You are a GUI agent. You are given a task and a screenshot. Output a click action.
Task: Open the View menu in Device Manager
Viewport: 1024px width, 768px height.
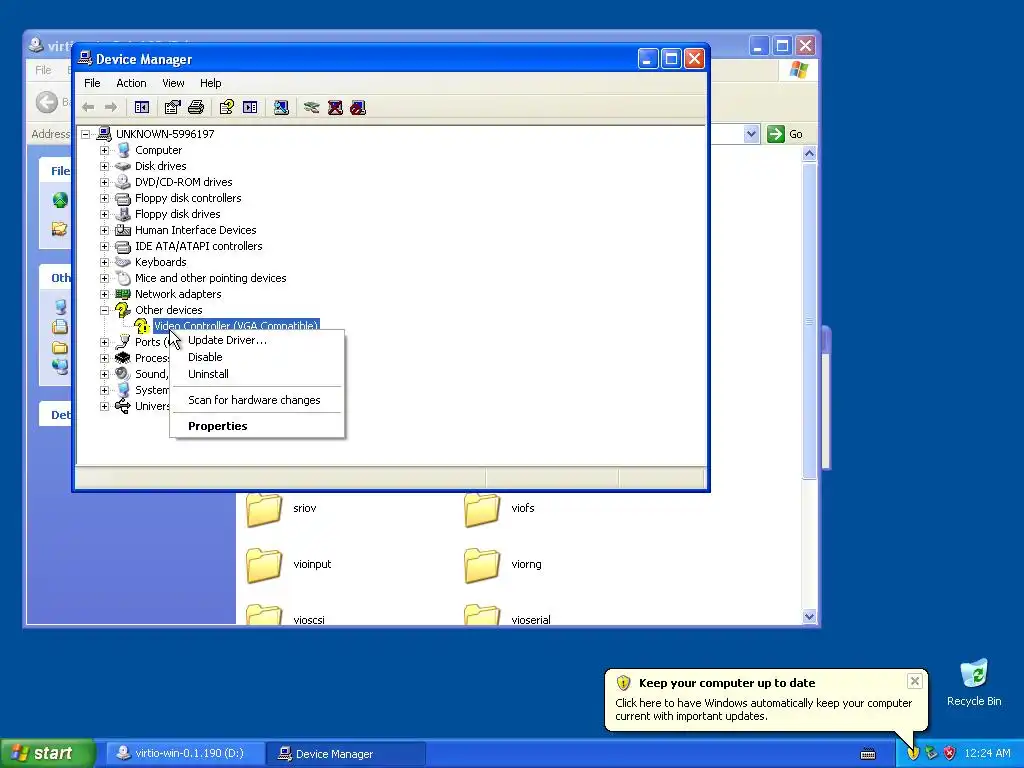coord(173,83)
